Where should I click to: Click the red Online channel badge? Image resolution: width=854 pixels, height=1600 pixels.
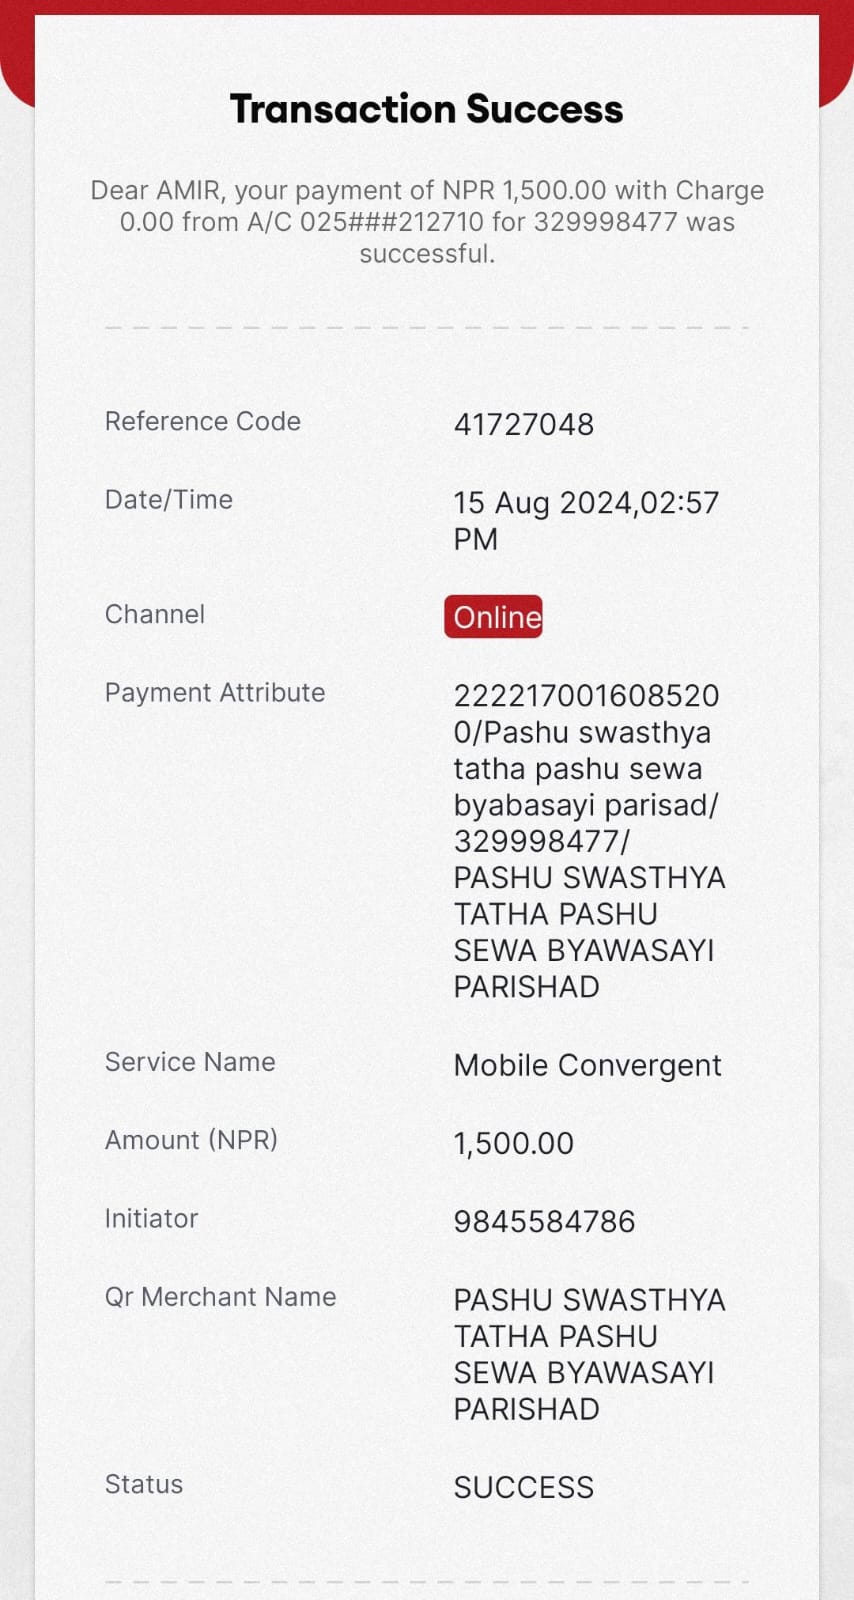(x=493, y=616)
